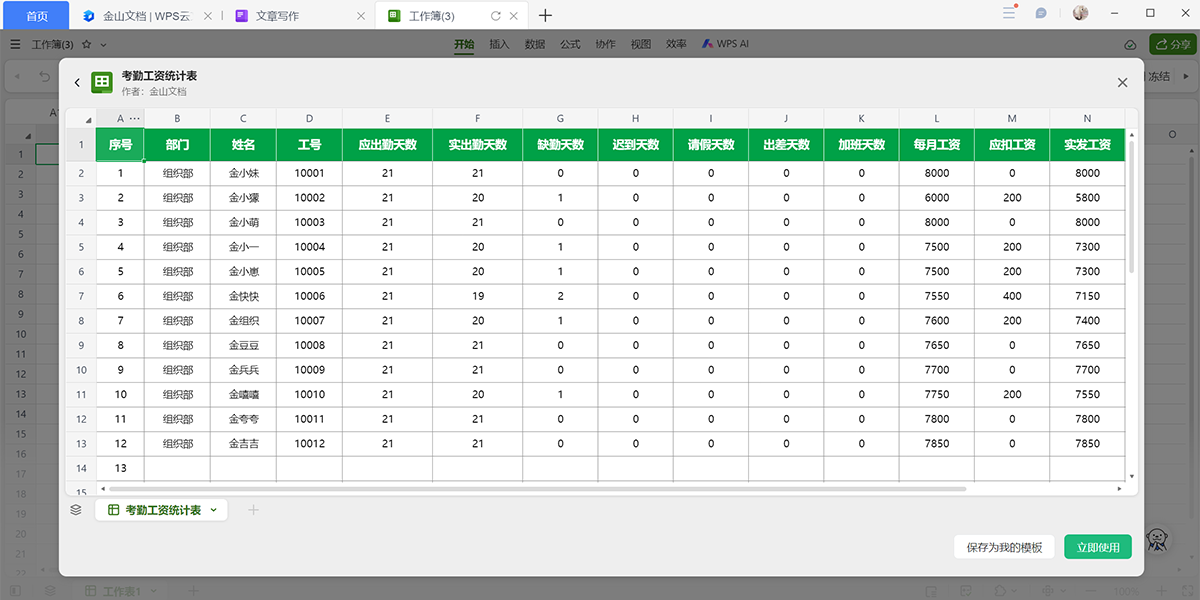
Task: Close the 考勤工资统计表 preview dialog
Action: pos(1122,83)
